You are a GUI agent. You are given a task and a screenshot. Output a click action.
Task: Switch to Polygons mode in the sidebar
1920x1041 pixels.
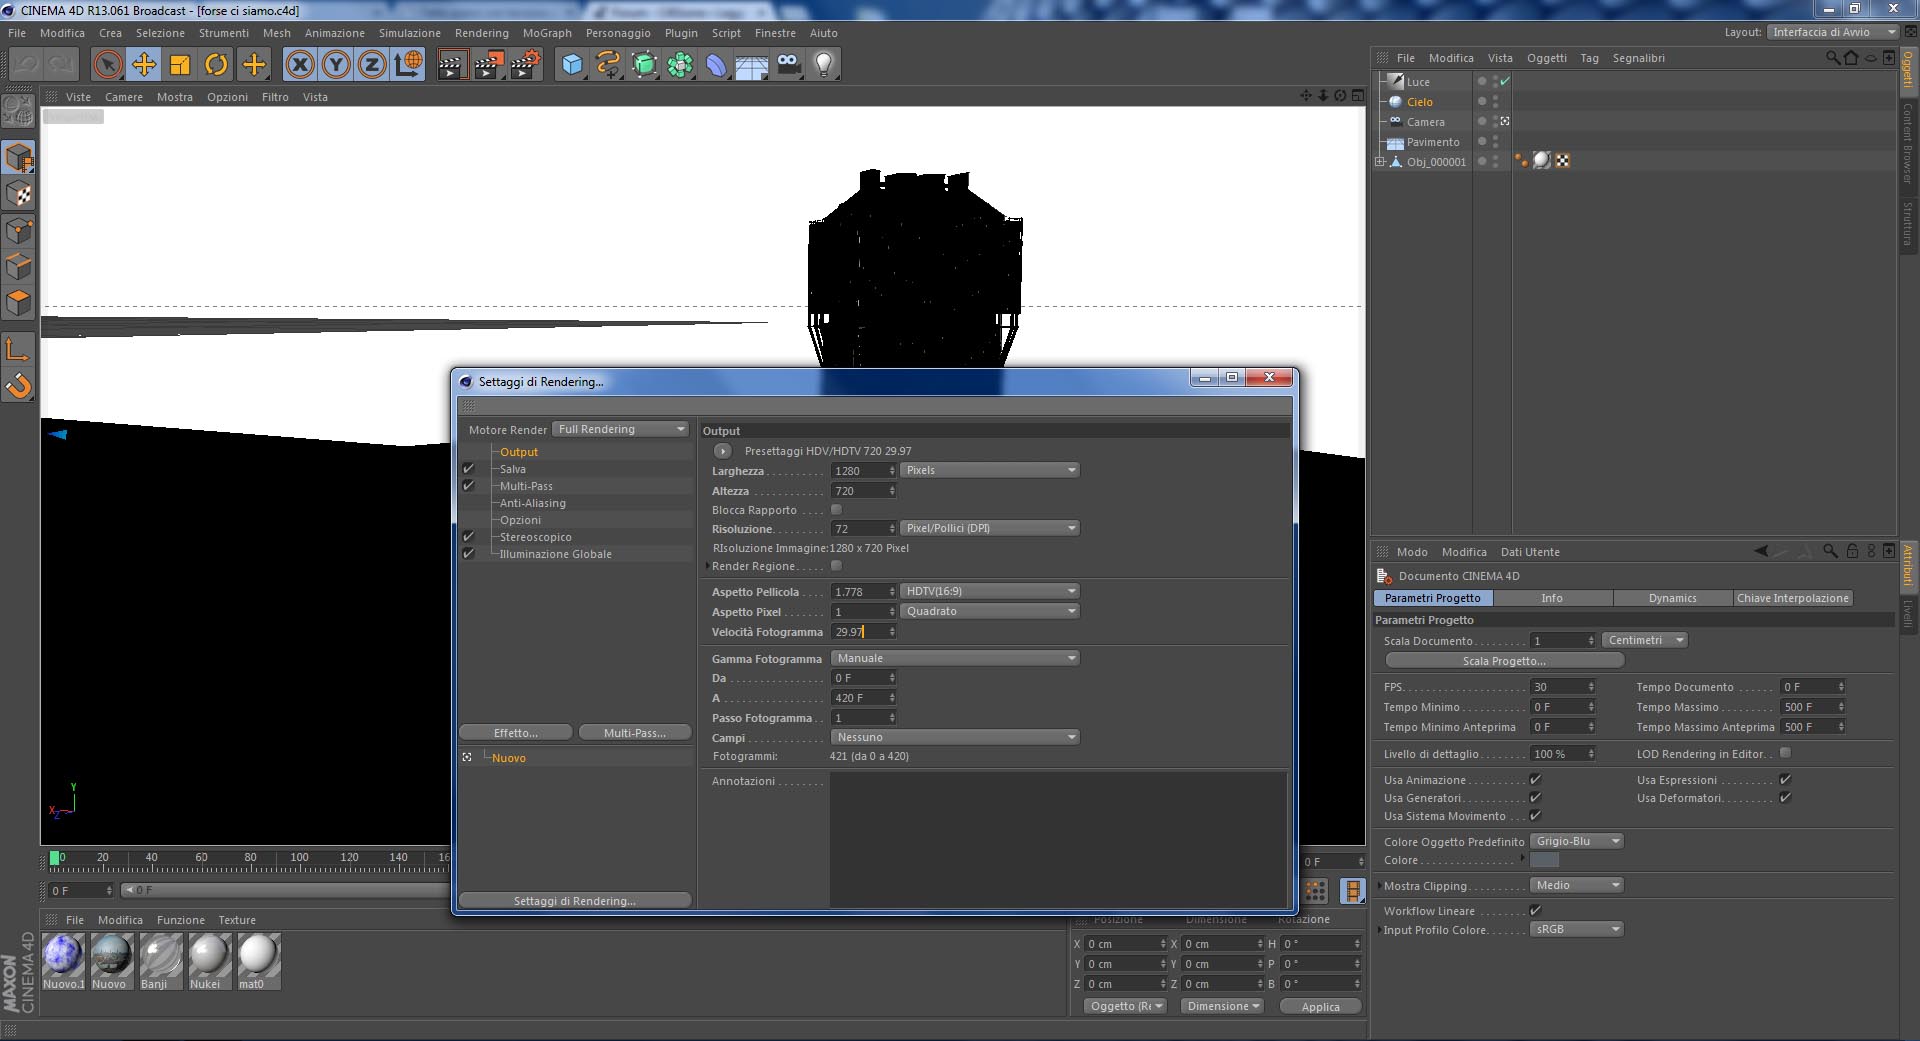[x=19, y=303]
